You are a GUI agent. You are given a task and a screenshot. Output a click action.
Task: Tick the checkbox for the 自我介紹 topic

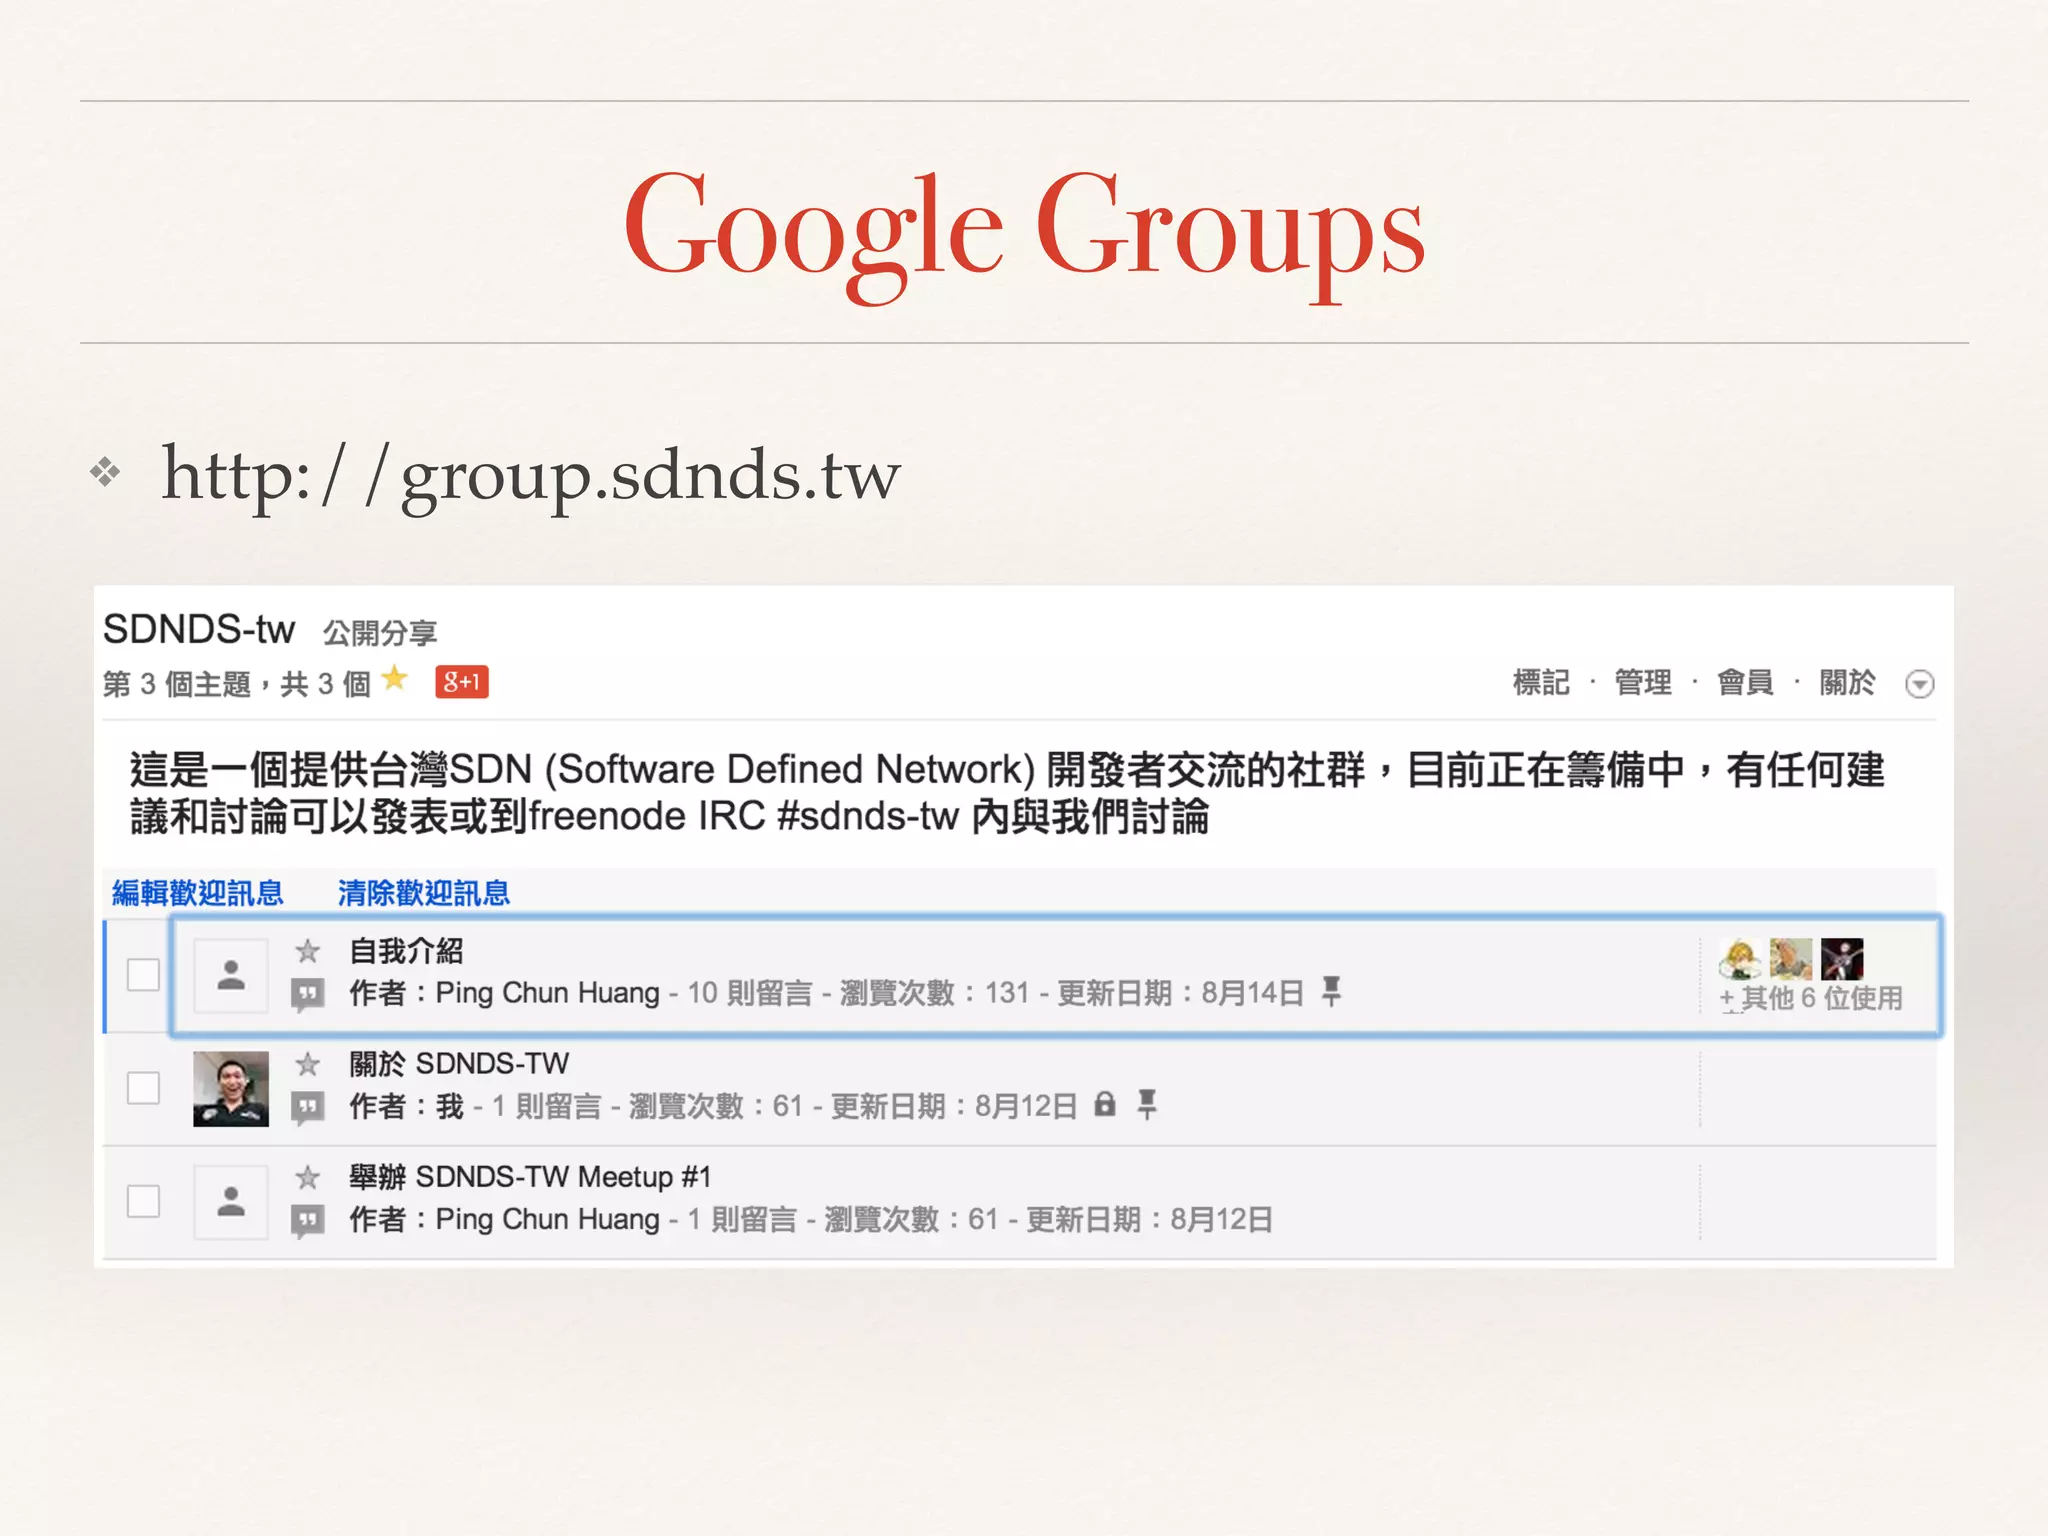coord(144,974)
